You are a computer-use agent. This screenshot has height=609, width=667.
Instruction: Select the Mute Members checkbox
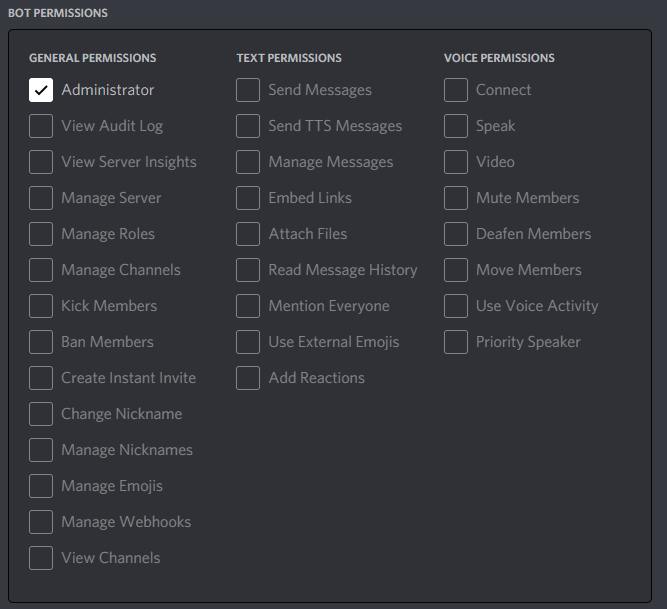[x=456, y=198]
